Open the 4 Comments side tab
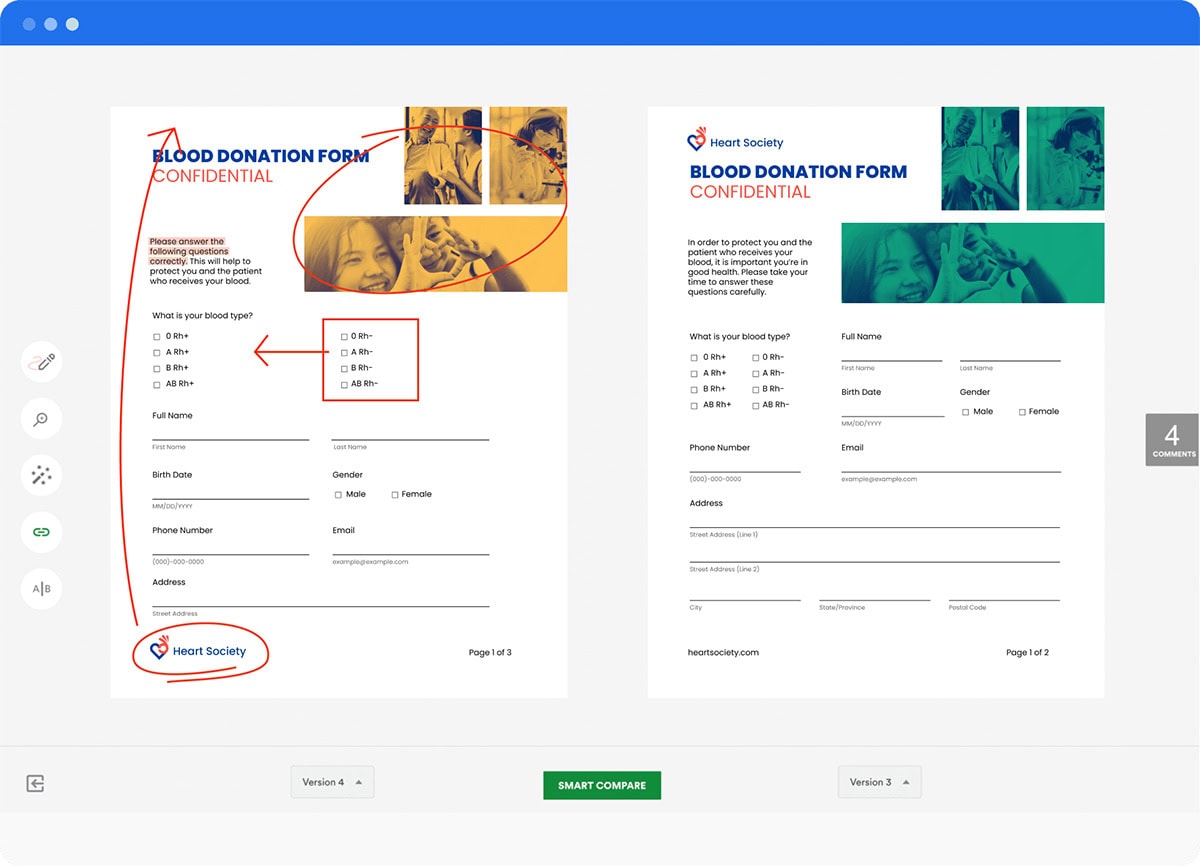 tap(1172, 439)
